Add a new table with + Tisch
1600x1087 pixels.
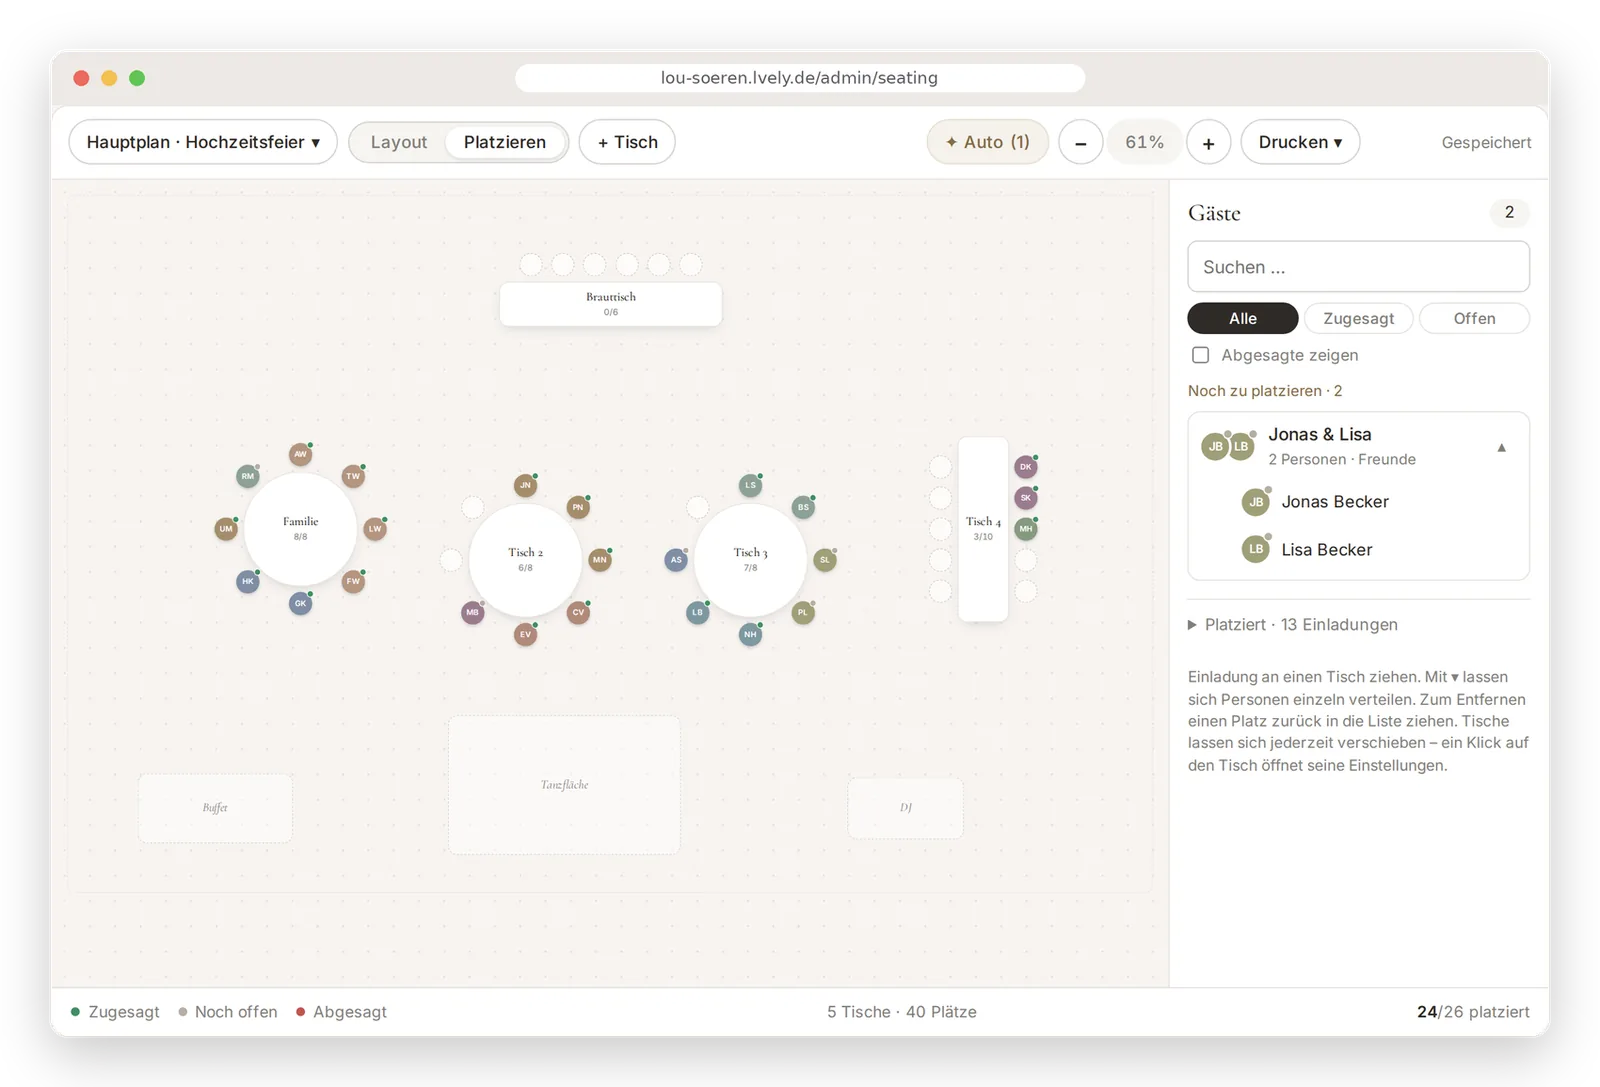click(x=627, y=142)
